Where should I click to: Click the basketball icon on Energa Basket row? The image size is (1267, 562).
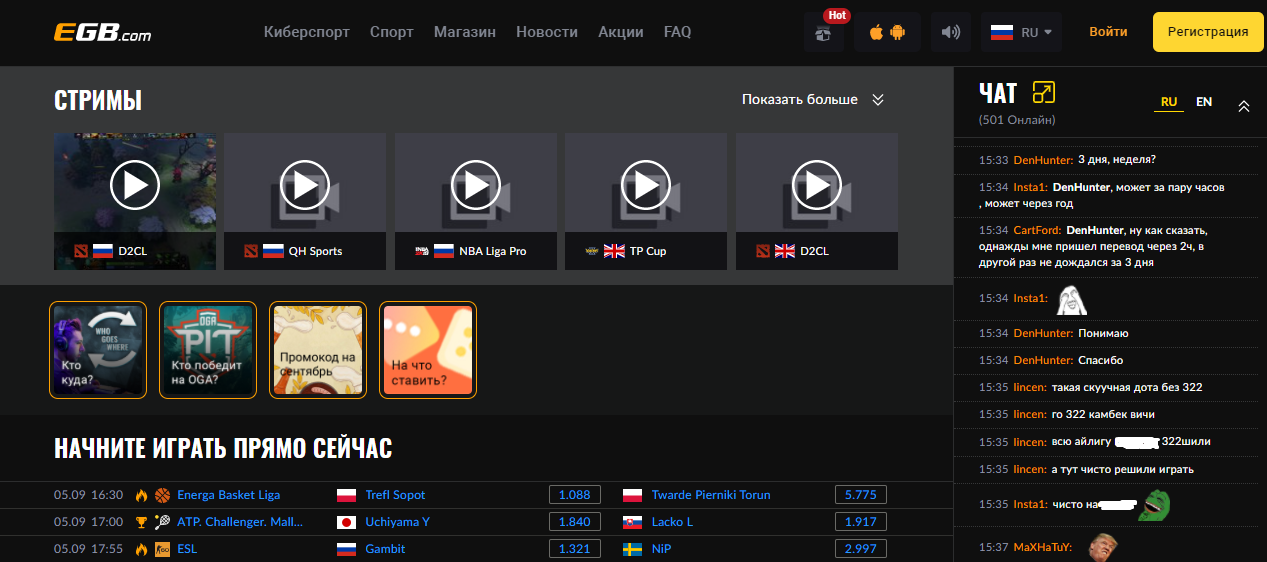162,495
